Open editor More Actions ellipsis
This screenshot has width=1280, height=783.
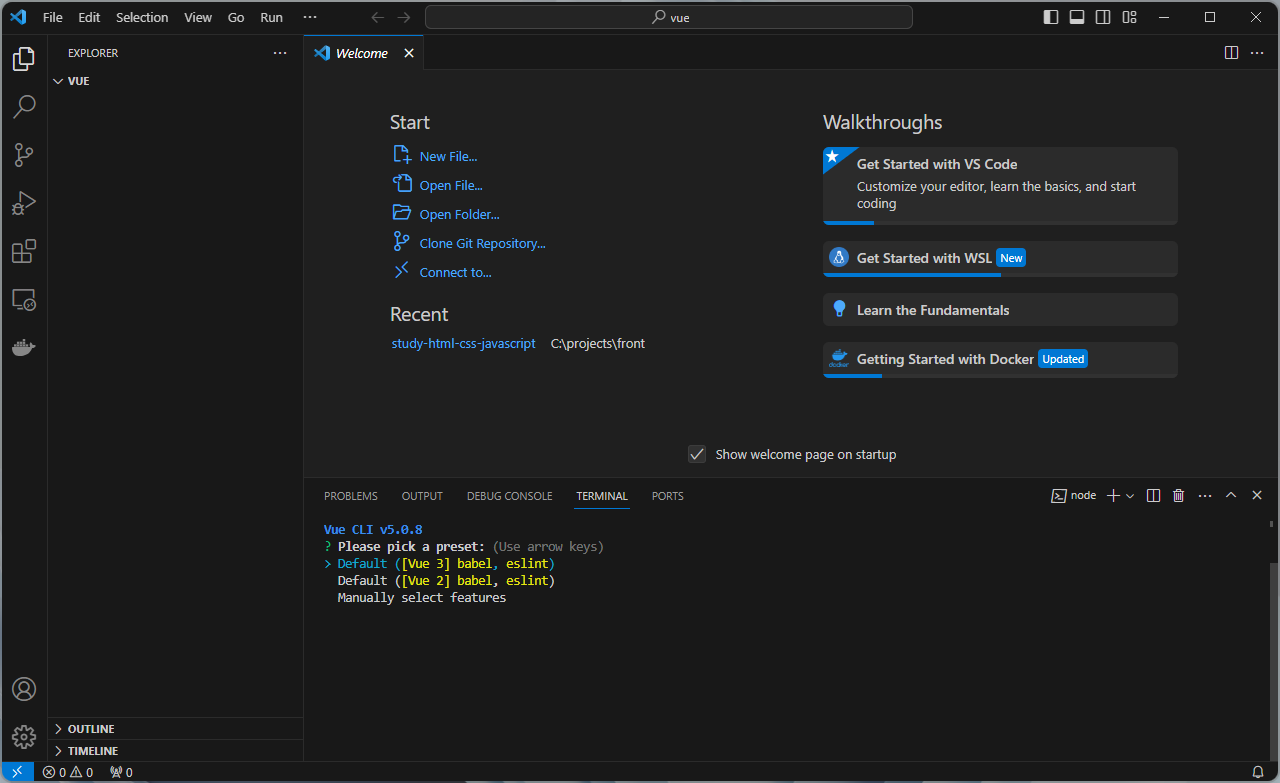point(1257,53)
